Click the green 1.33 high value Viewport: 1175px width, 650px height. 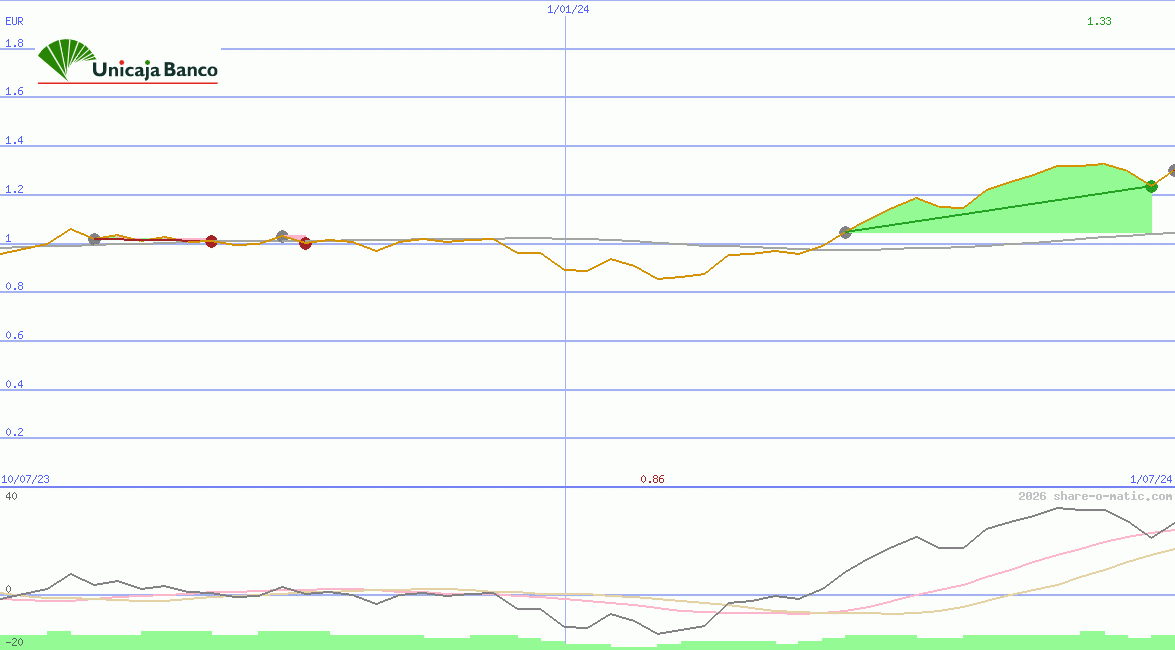click(x=1099, y=21)
